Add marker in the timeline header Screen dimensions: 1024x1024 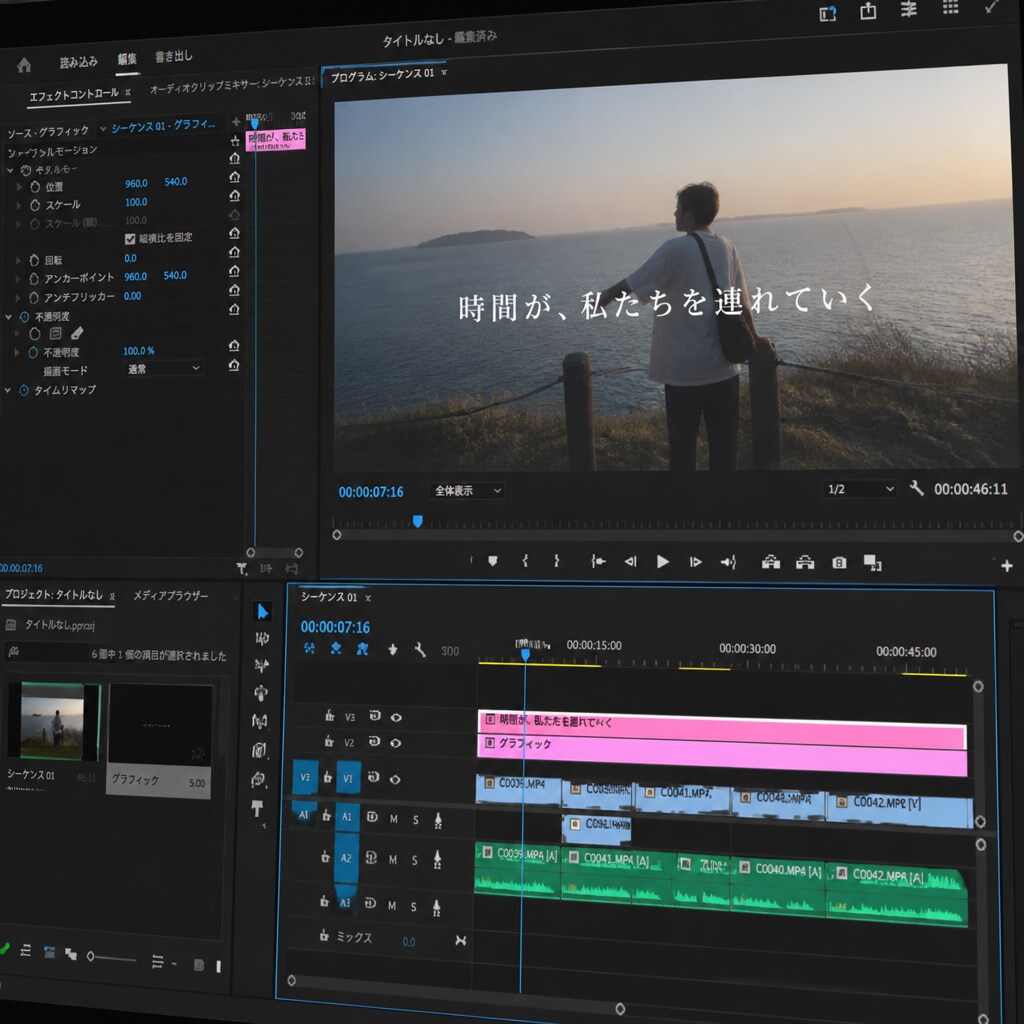[392, 649]
